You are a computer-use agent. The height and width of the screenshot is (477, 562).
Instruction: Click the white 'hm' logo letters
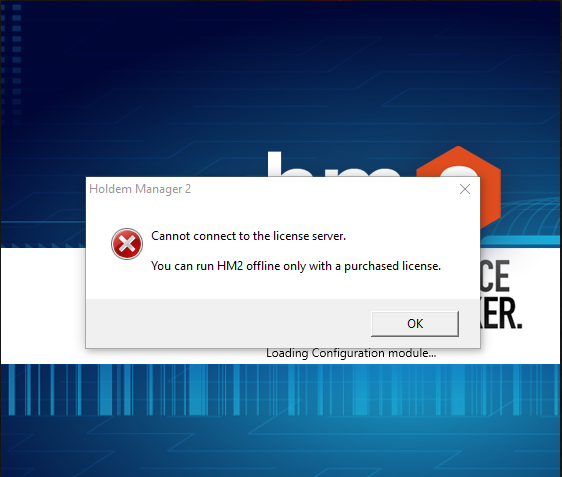click(333, 164)
